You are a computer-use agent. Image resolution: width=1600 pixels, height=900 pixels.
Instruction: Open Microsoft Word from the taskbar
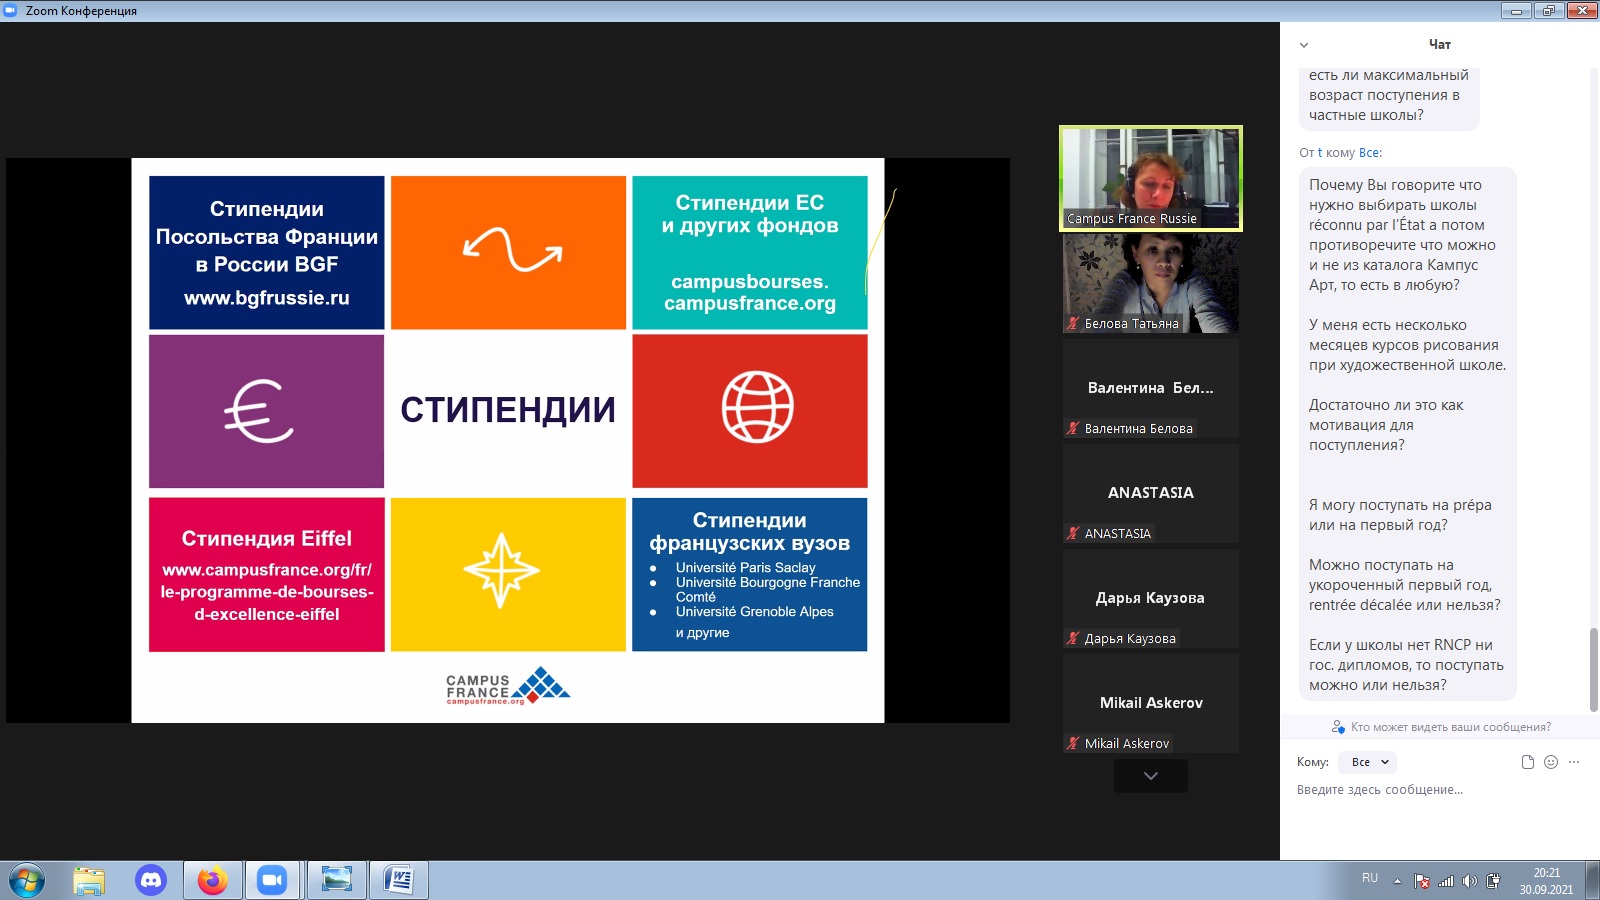(398, 880)
